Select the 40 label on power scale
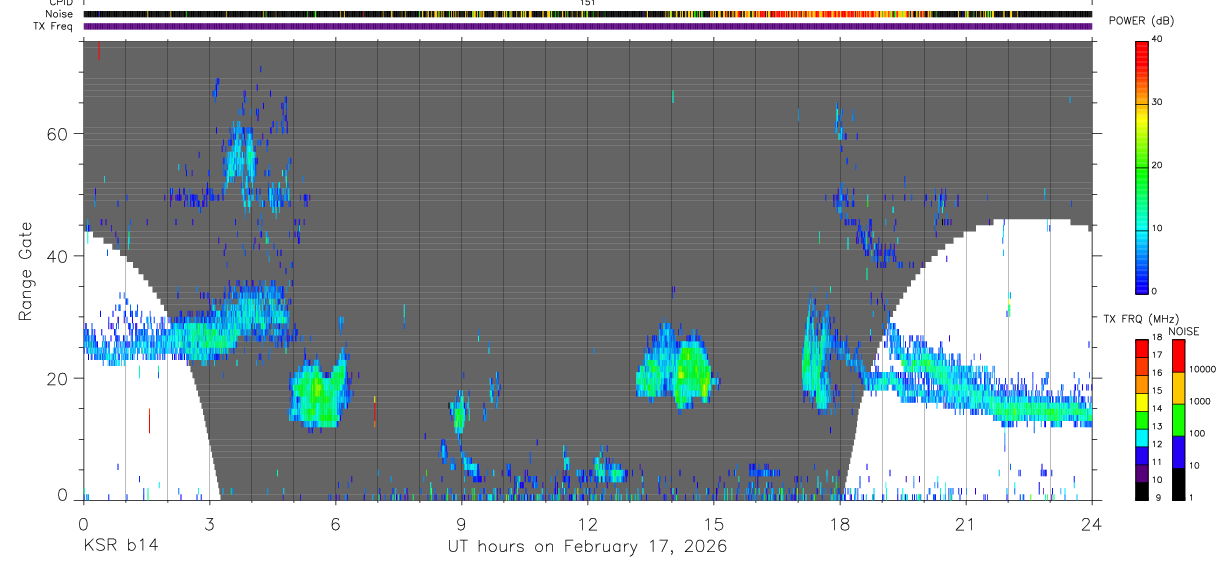Viewport: 1228px width, 567px height. [1157, 39]
